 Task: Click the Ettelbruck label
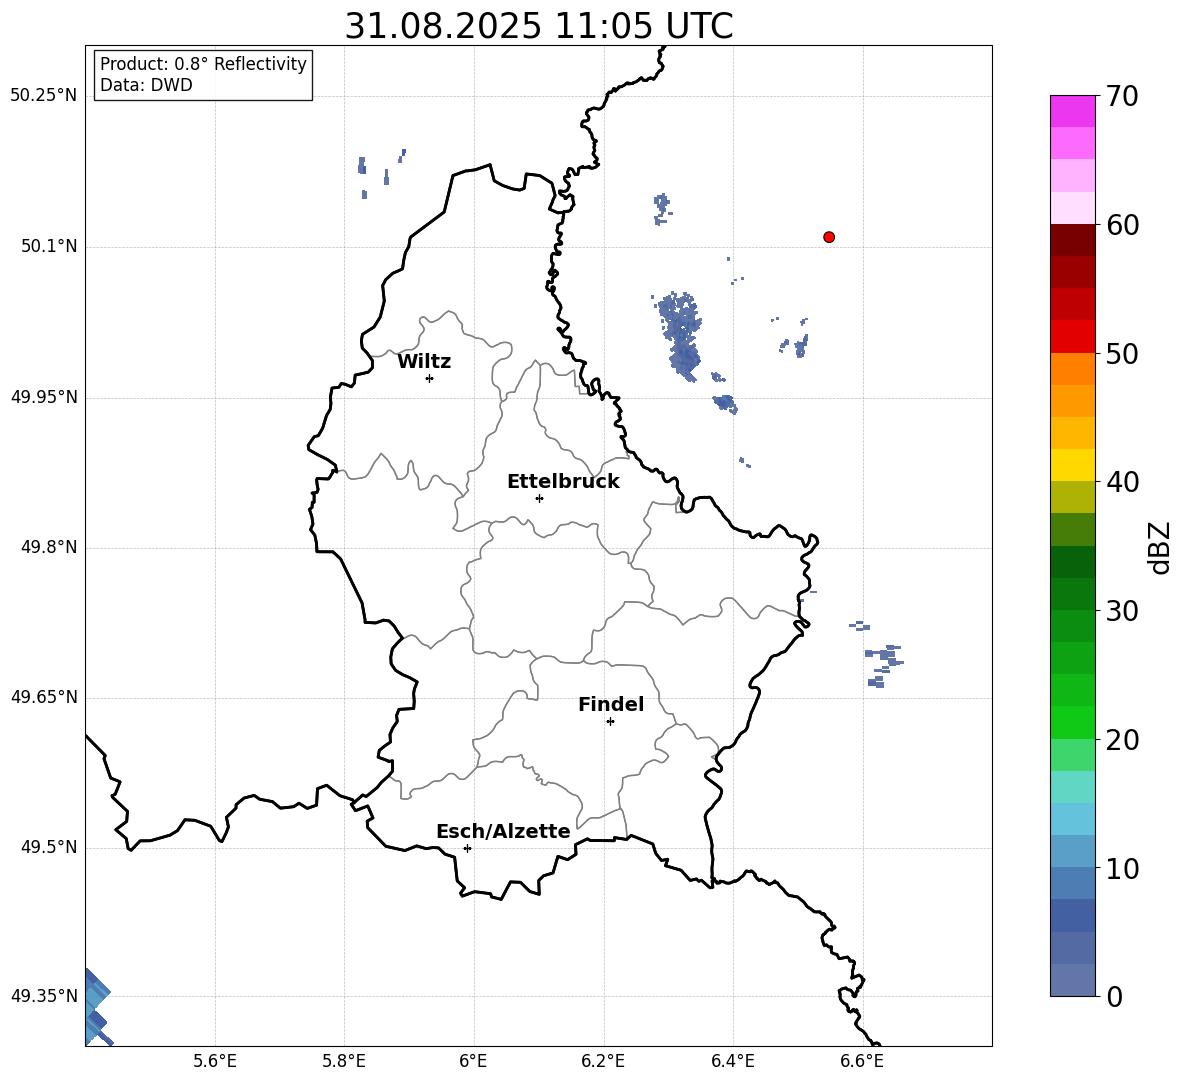coord(563,482)
